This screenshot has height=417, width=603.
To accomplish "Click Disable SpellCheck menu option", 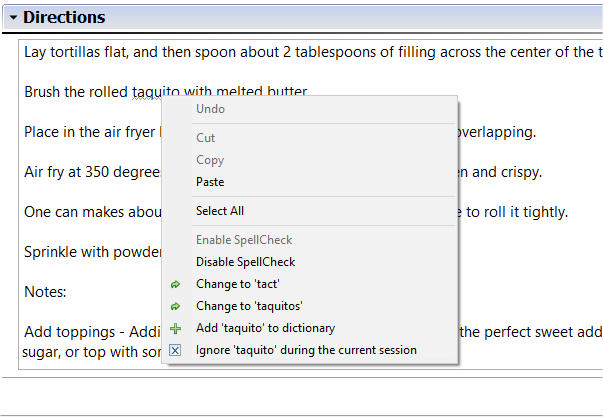I will (x=246, y=262).
